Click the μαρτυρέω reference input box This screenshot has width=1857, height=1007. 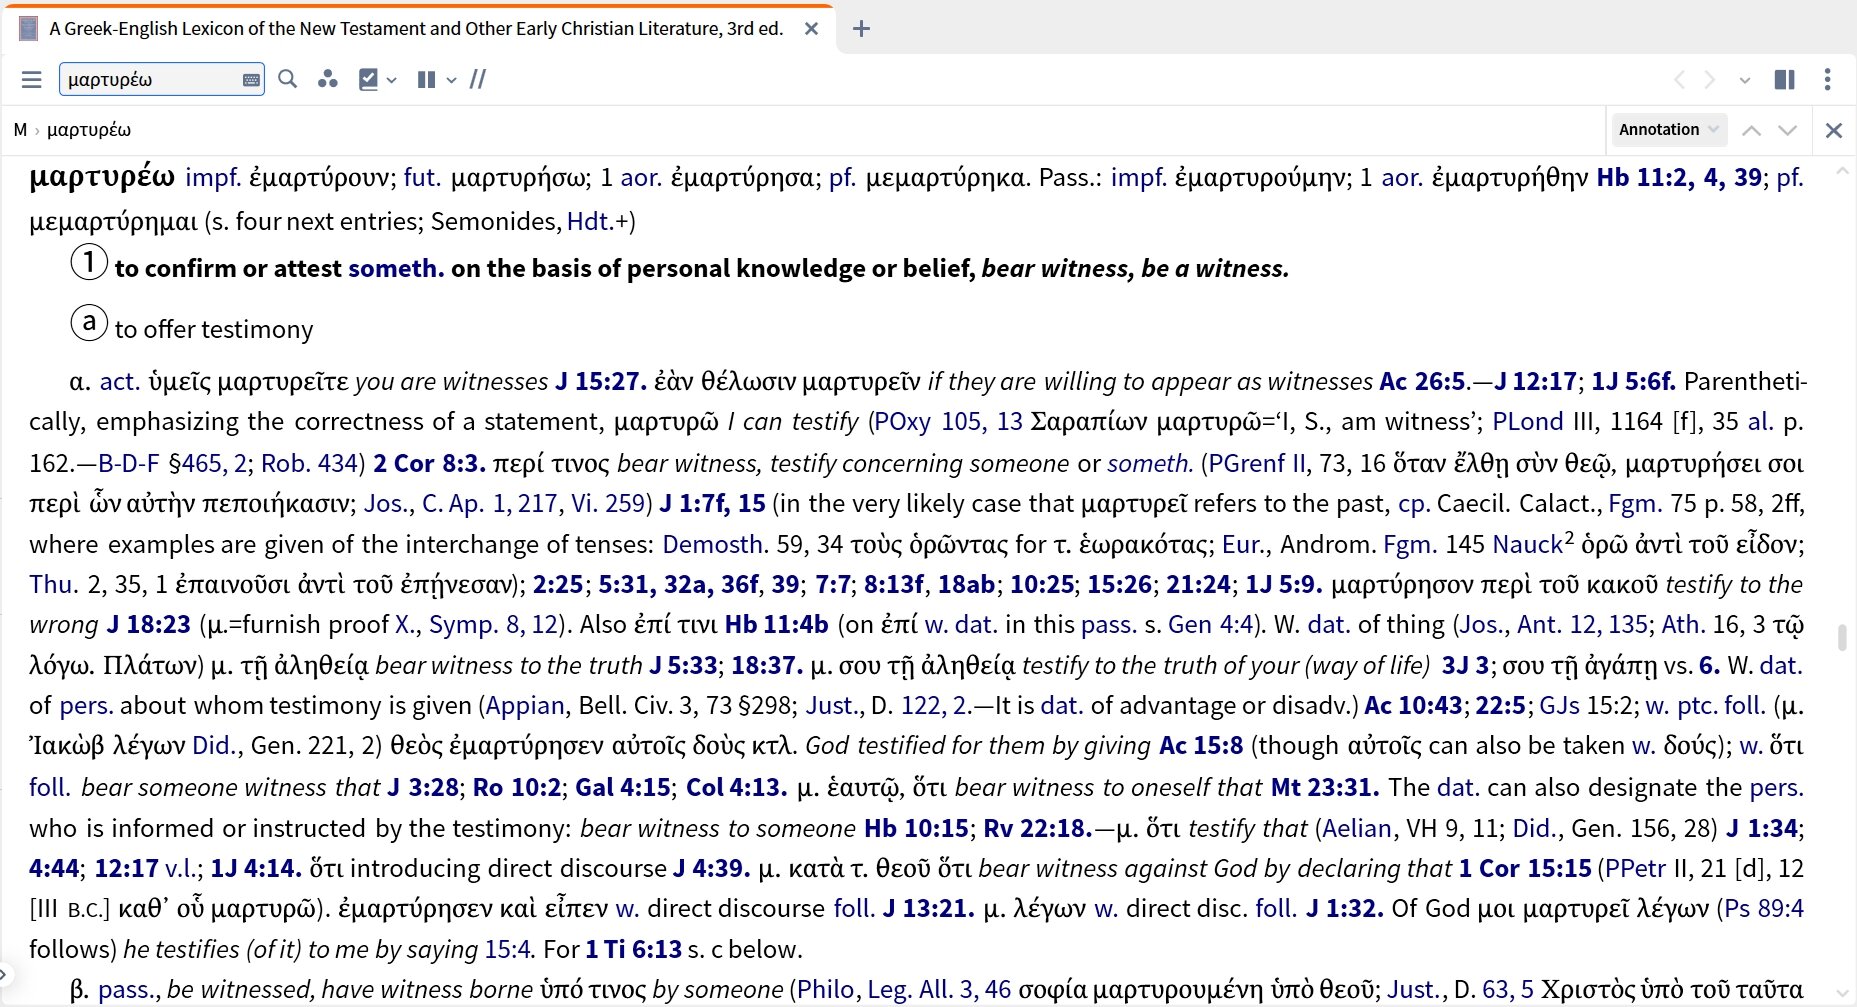point(150,79)
